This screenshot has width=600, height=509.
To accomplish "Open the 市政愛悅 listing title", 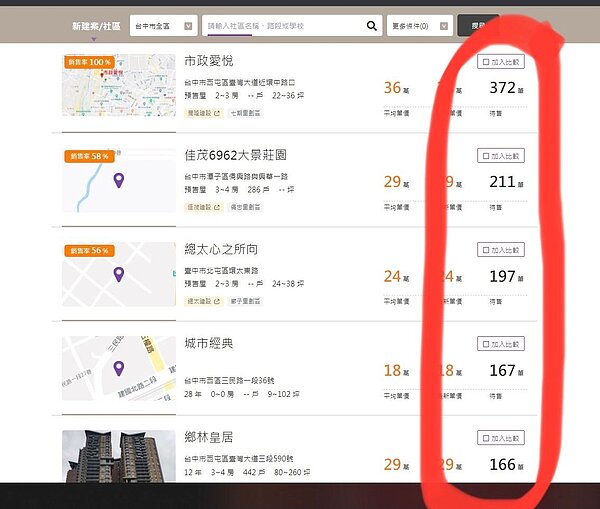I will pyautogui.click(x=209, y=61).
